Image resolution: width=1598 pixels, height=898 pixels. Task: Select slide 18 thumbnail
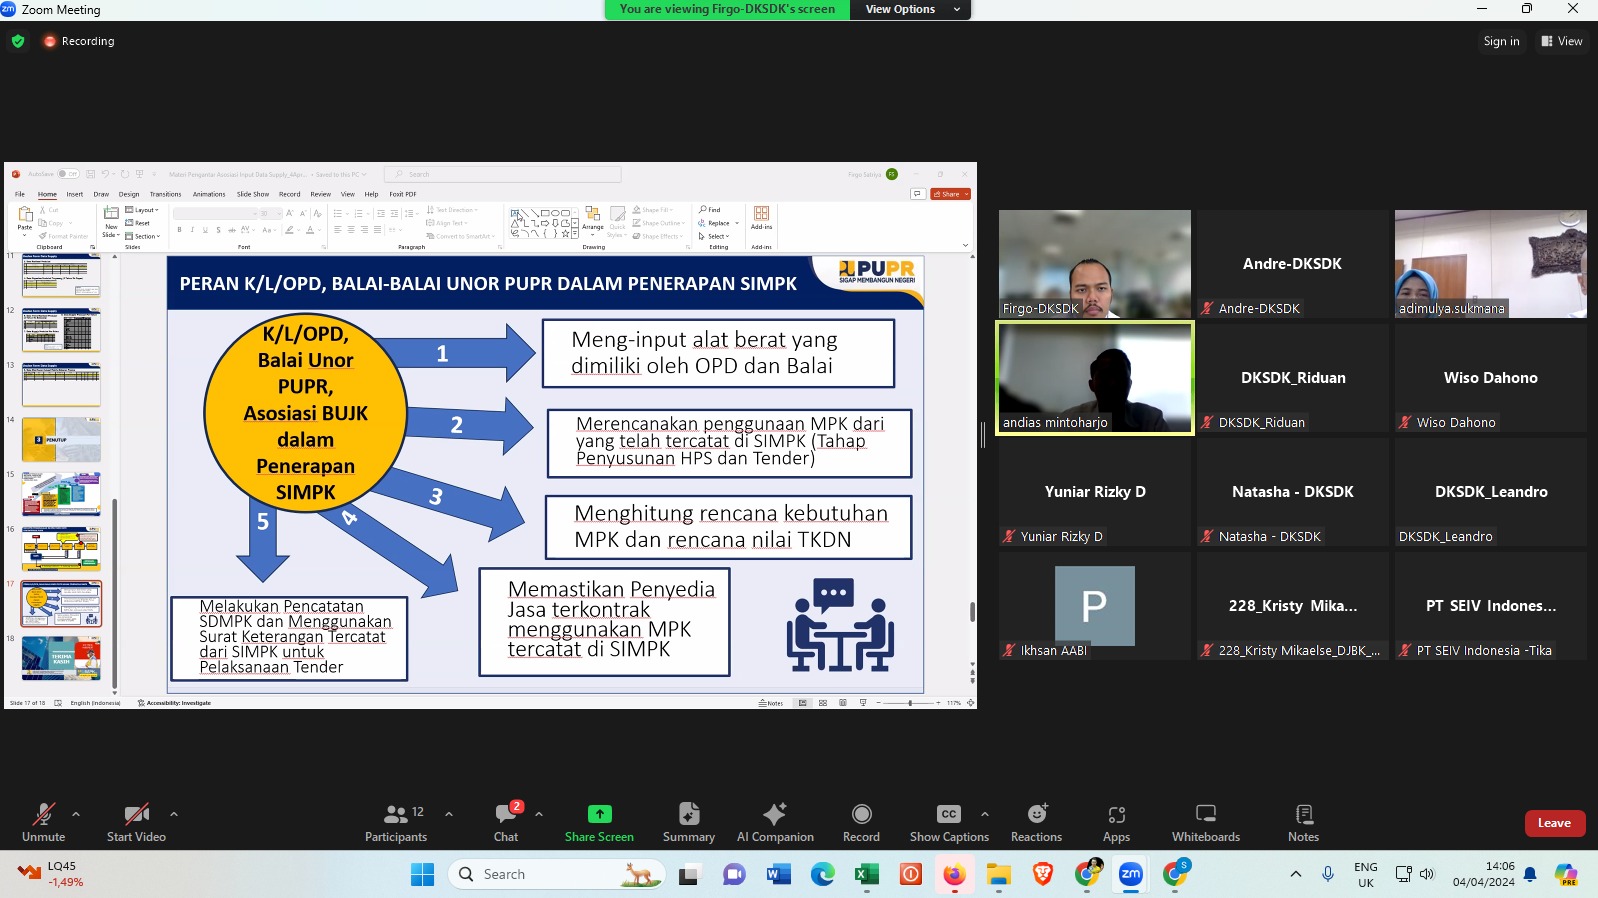pos(61,658)
